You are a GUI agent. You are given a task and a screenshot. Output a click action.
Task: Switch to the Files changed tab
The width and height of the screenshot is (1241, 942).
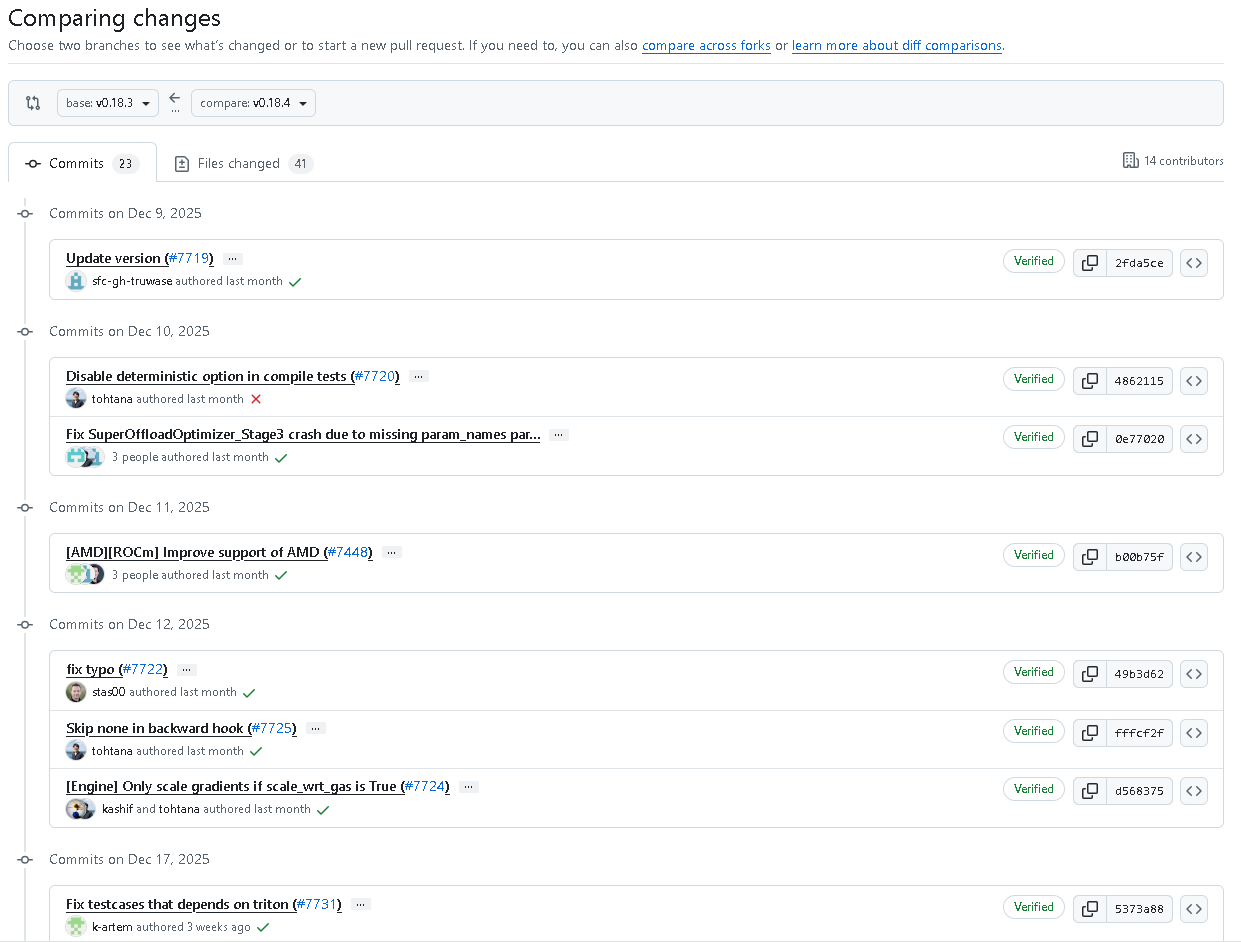(242, 162)
